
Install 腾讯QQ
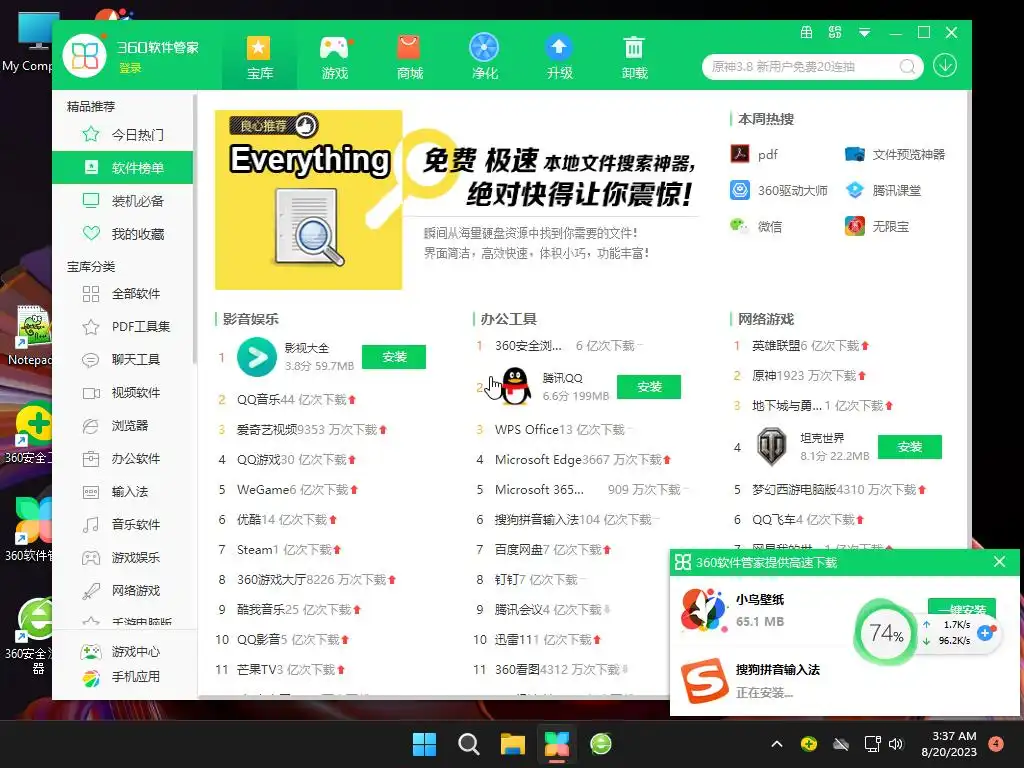649,387
